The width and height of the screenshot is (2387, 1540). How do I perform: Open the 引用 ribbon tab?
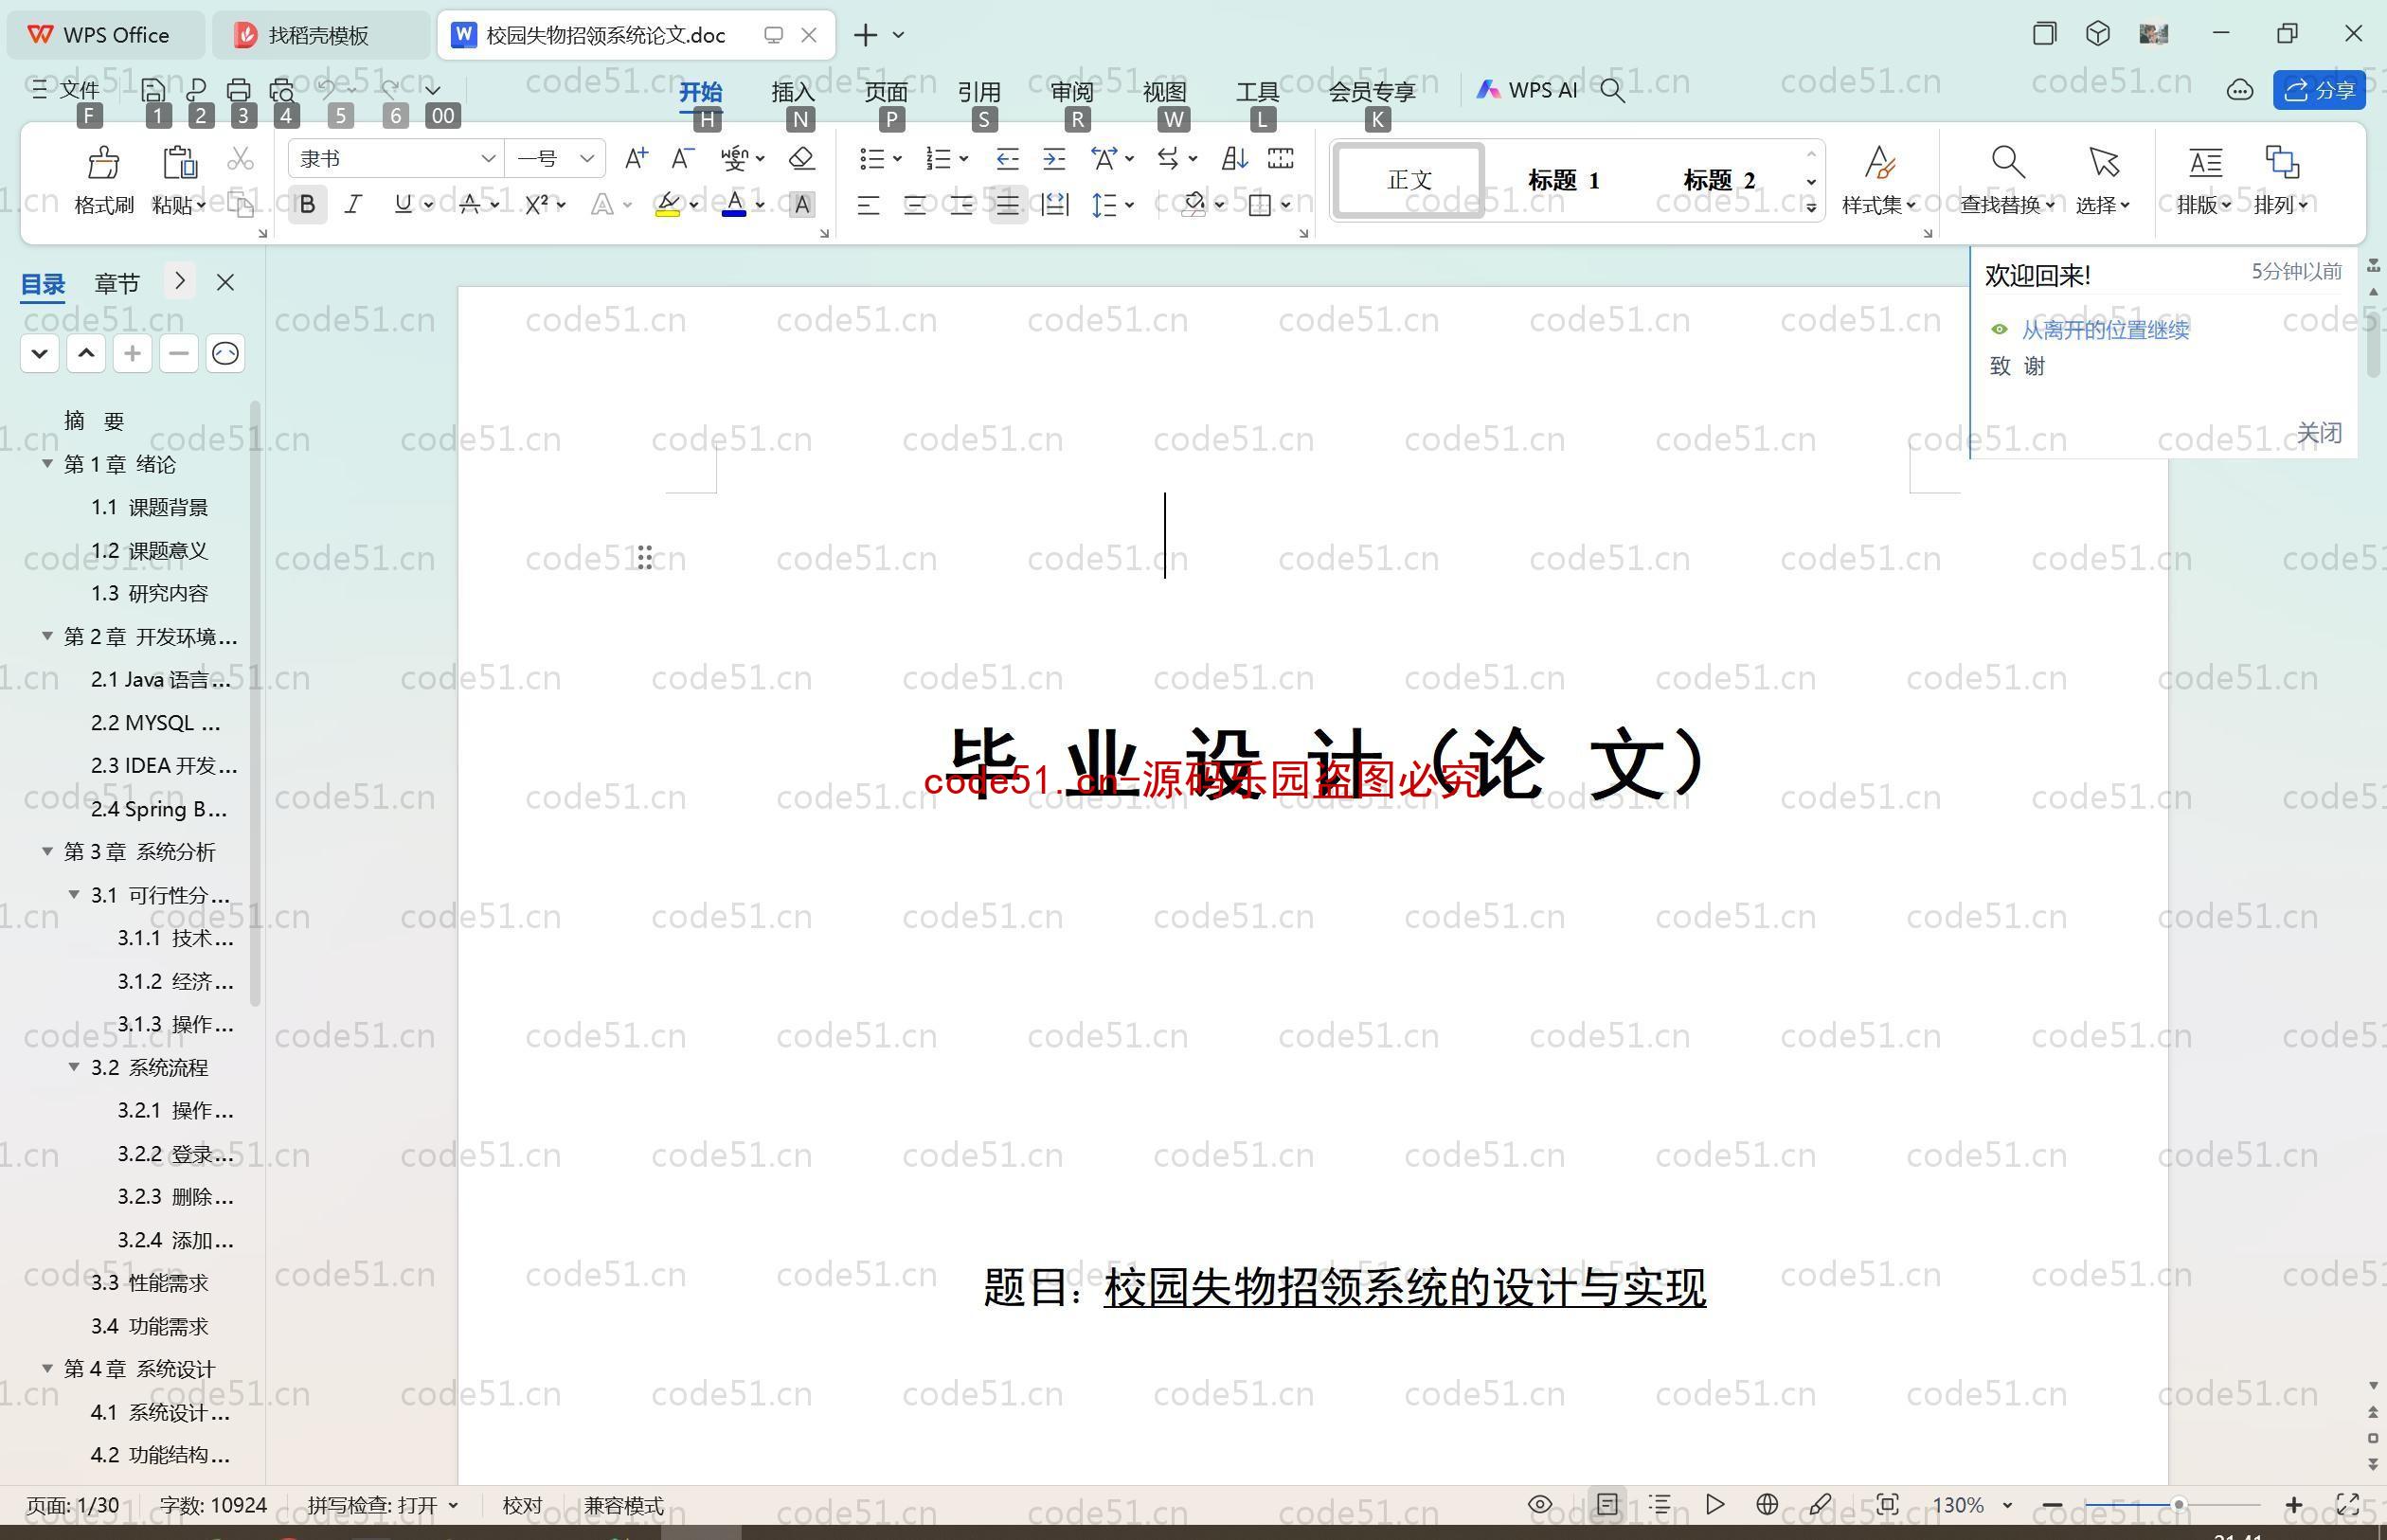click(x=979, y=91)
